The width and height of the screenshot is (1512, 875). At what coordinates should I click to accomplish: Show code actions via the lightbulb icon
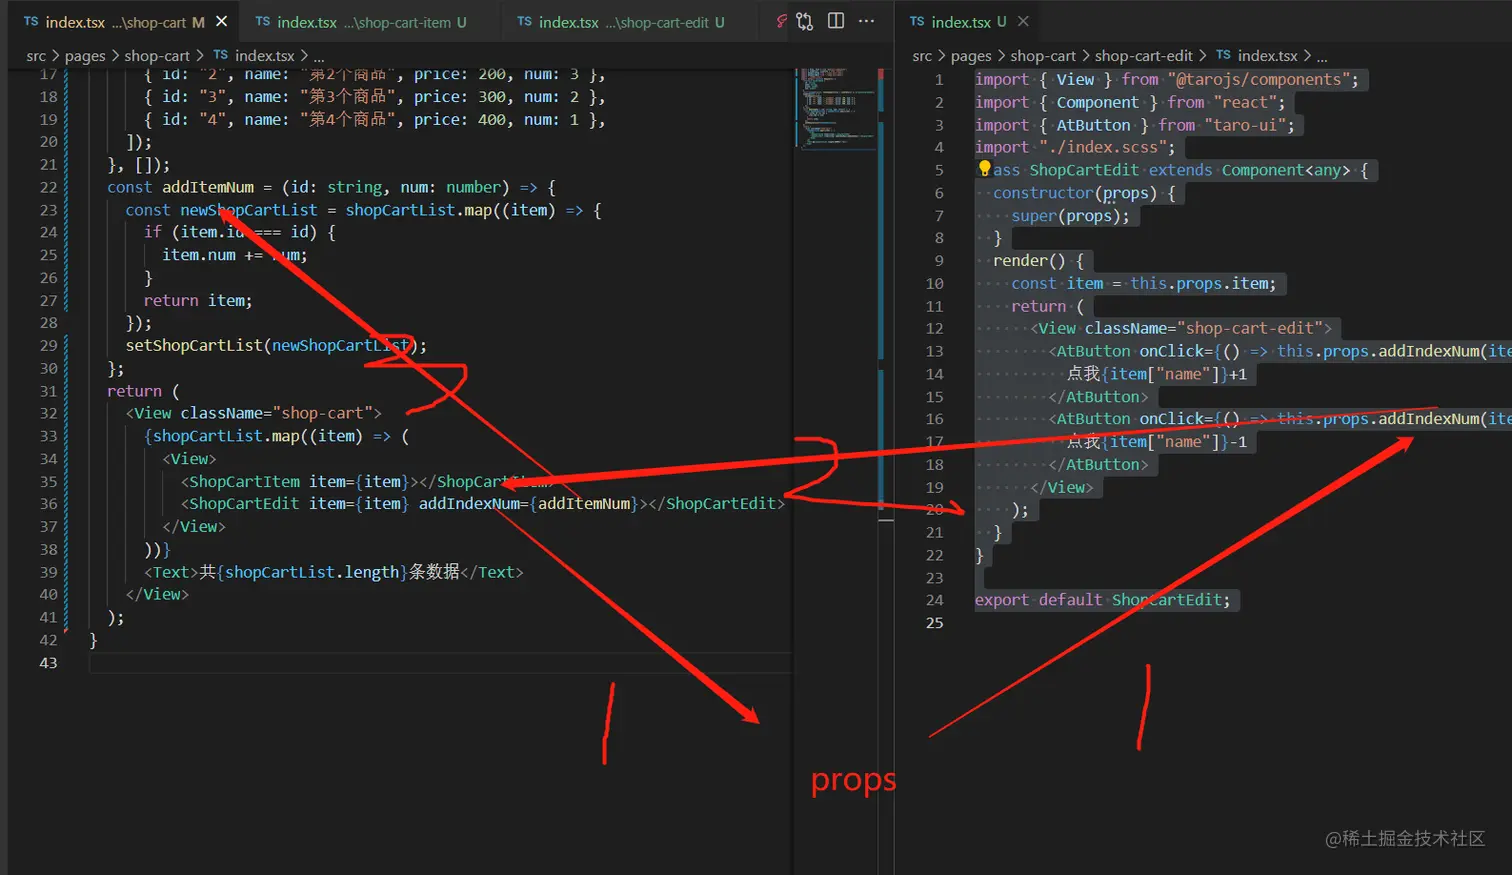[984, 169]
